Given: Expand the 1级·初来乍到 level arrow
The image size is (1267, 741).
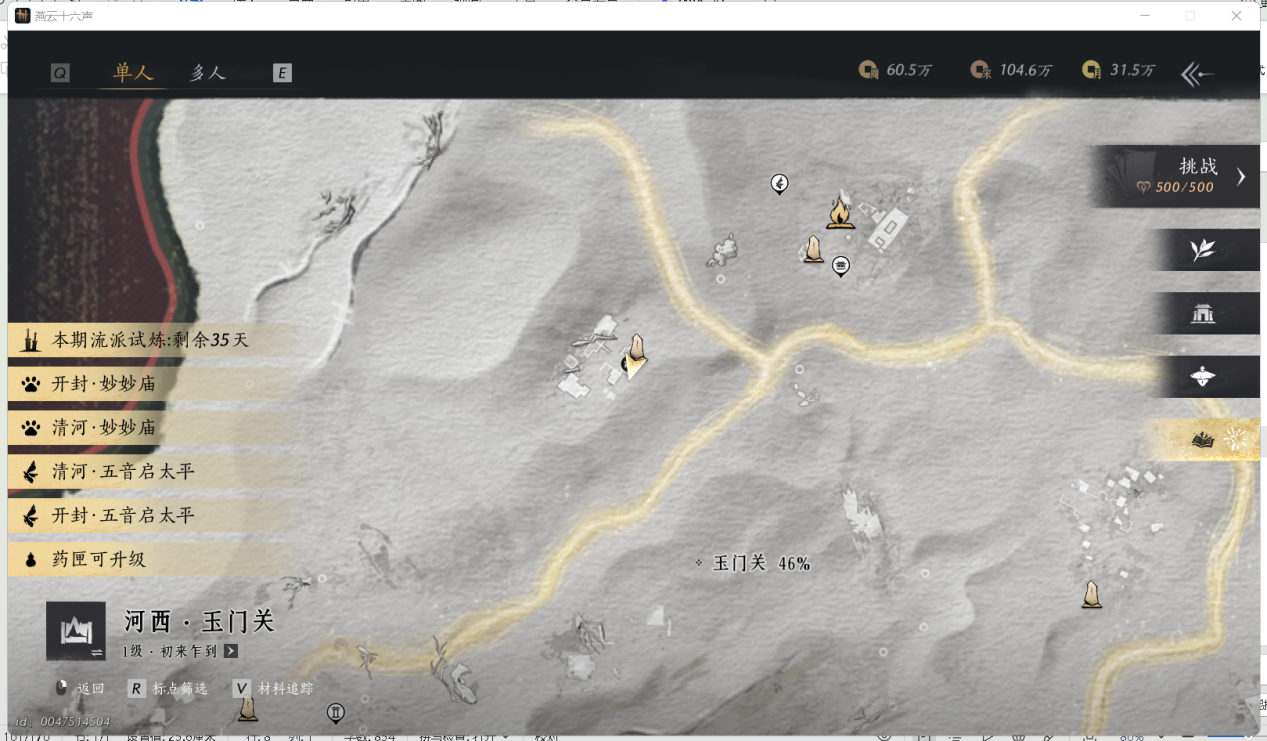Looking at the screenshot, I should [231, 651].
